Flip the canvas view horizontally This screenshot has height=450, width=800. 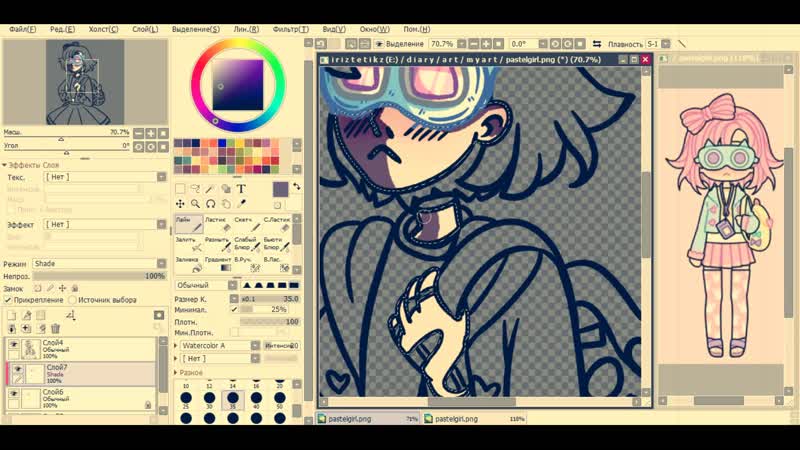click(x=596, y=44)
